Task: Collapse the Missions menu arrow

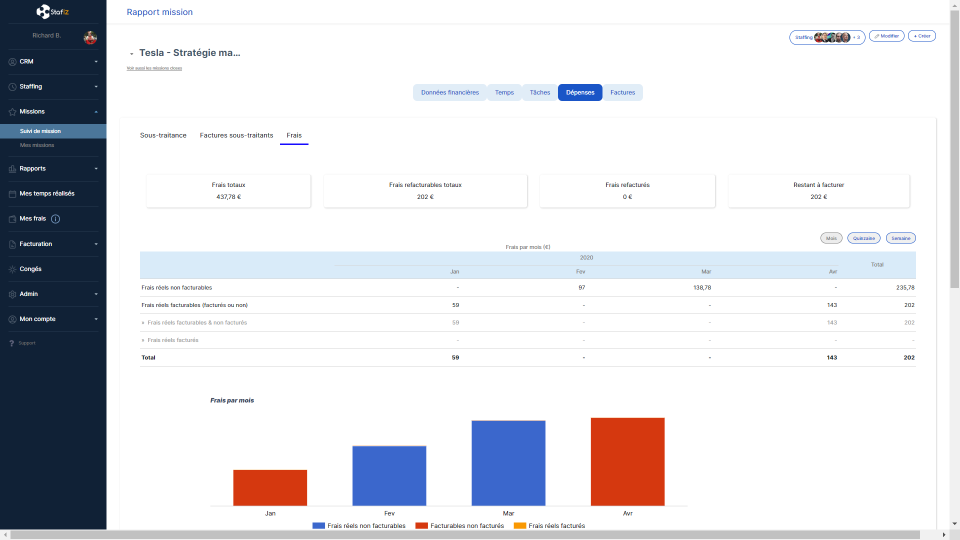Action: tap(96, 112)
